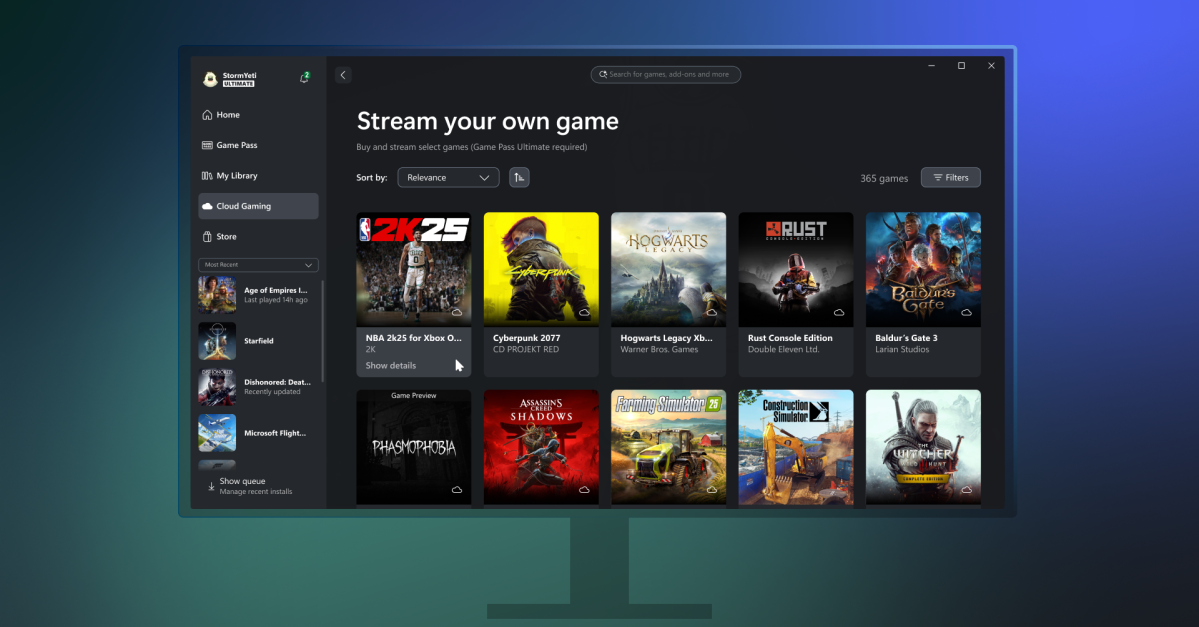Toggle the sort order ascending button
This screenshot has height=627, width=1199.
518,177
